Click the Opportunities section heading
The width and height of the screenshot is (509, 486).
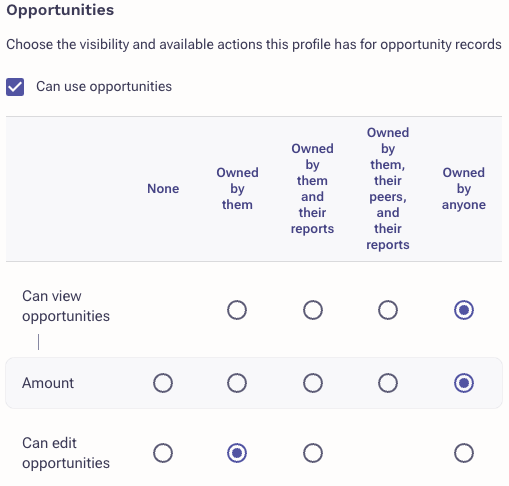click(x=60, y=10)
